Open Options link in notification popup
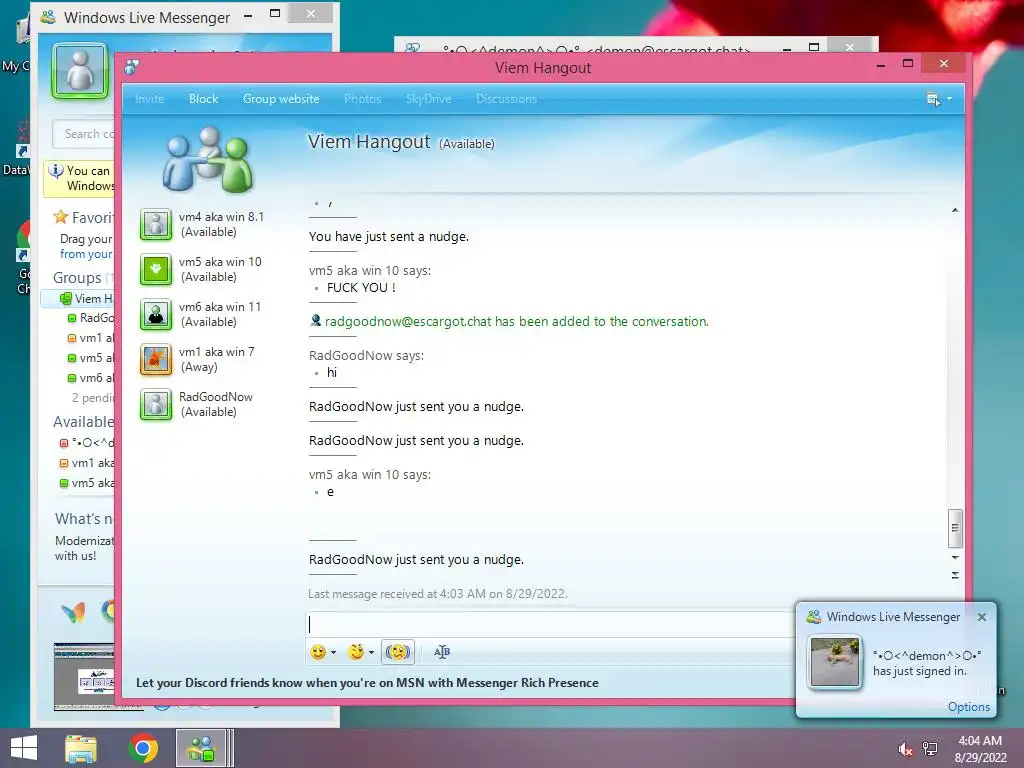 [x=968, y=707]
